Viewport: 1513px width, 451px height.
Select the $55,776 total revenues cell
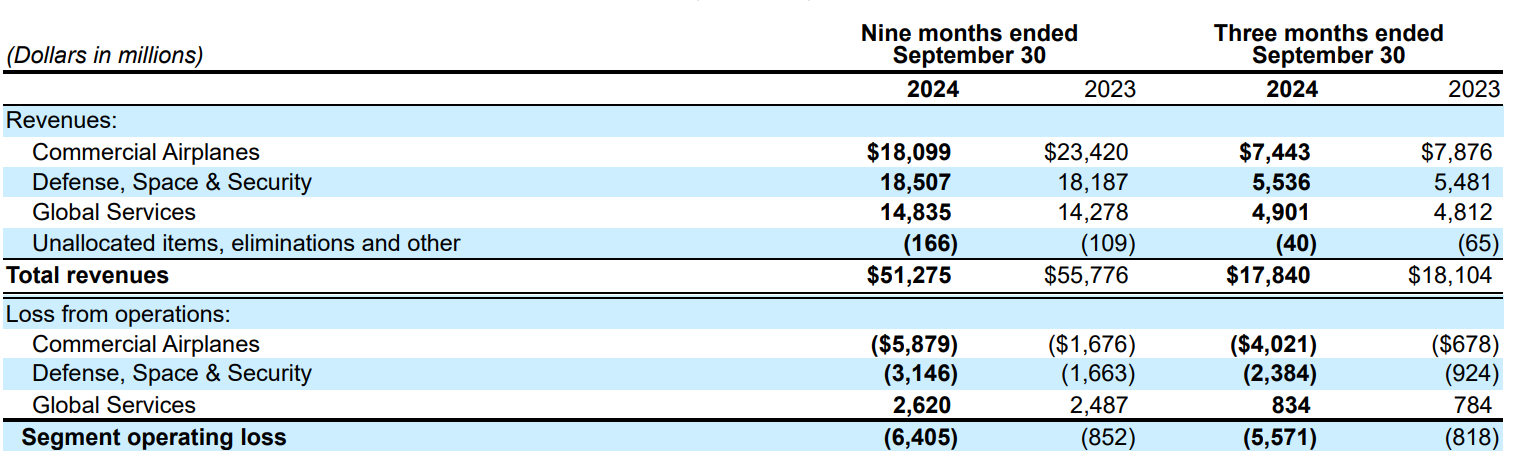[1089, 275]
